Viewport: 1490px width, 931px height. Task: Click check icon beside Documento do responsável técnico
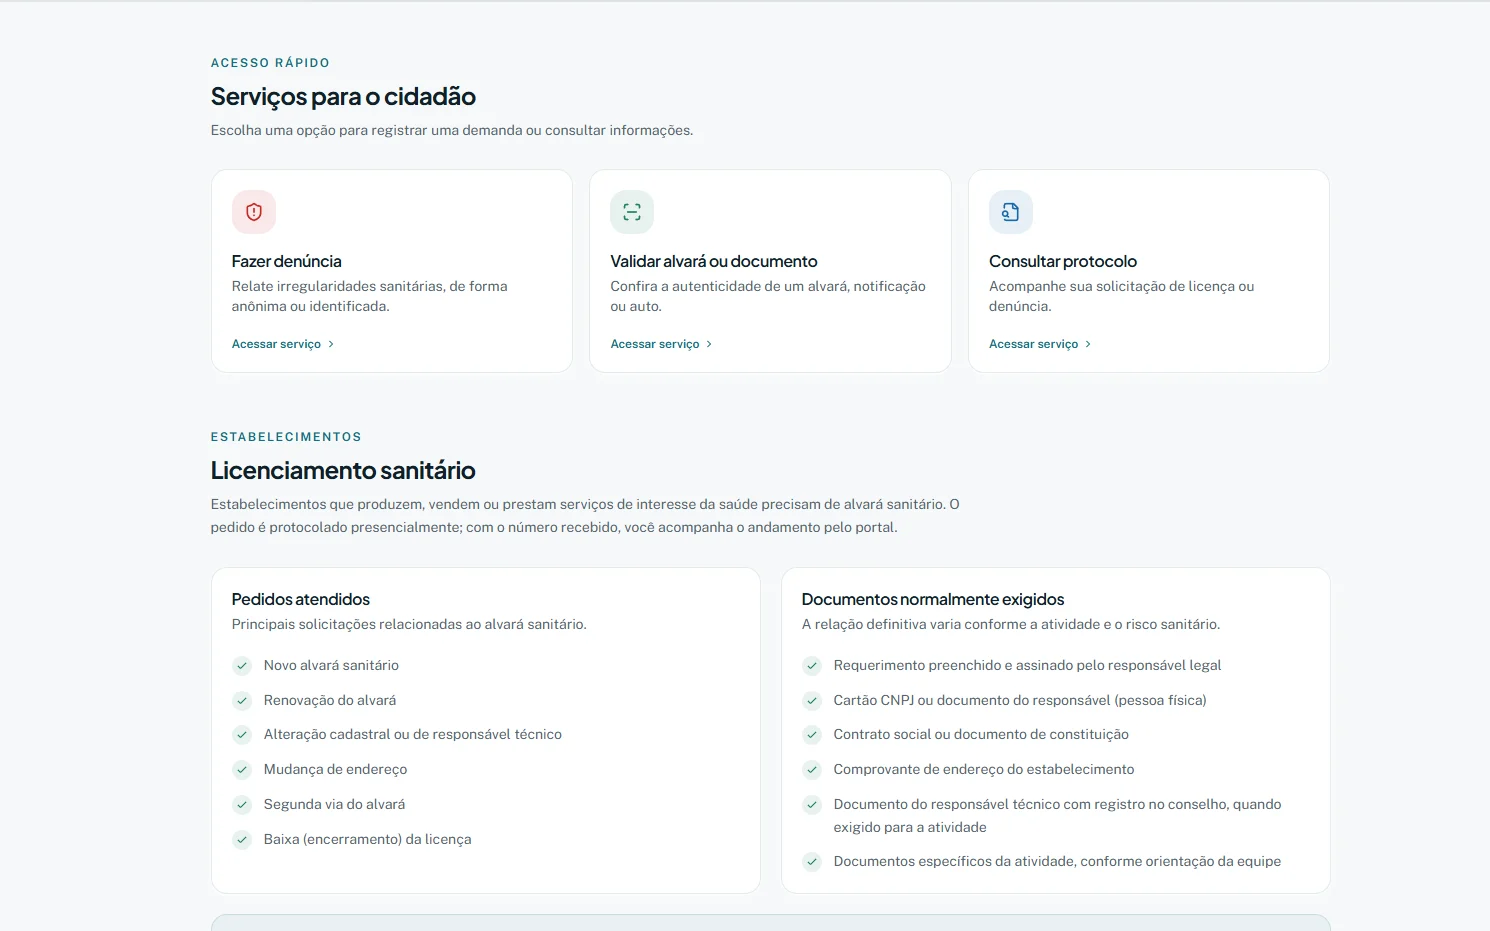(x=812, y=805)
